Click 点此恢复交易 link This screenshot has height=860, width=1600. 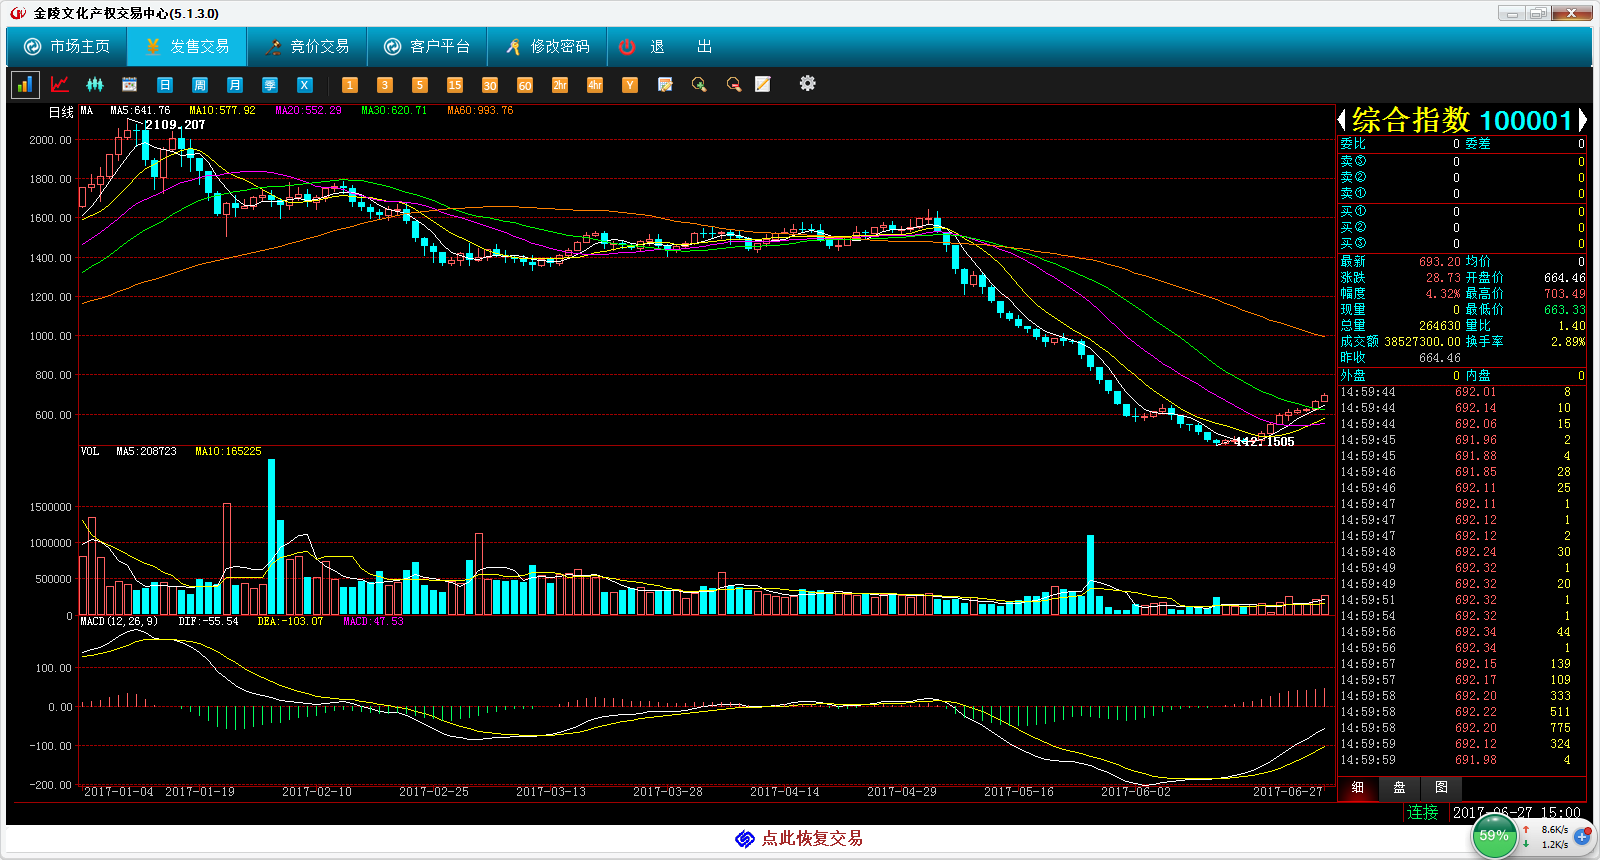tap(812, 839)
